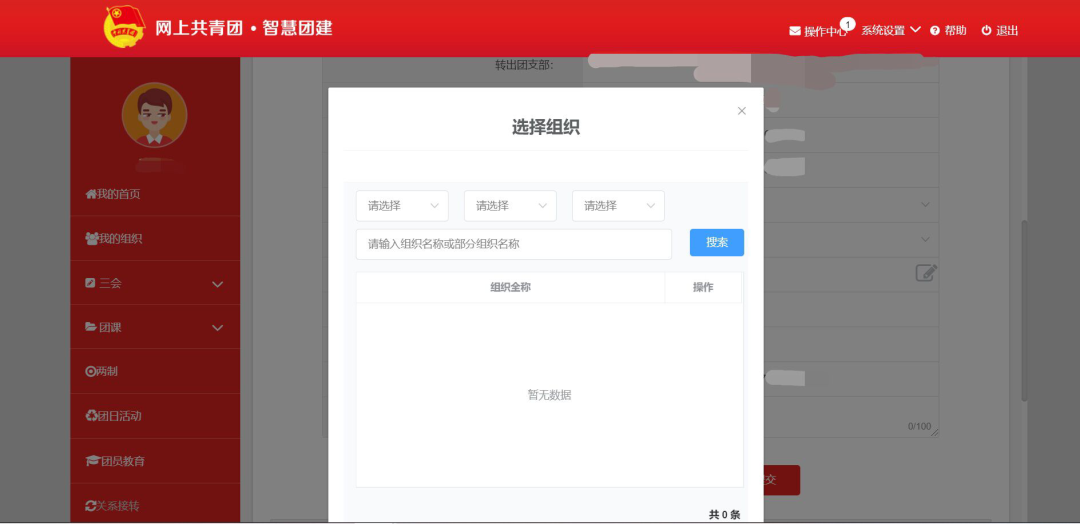Expand the 系统设置 menu
The image size is (1080, 524).
tap(890, 31)
